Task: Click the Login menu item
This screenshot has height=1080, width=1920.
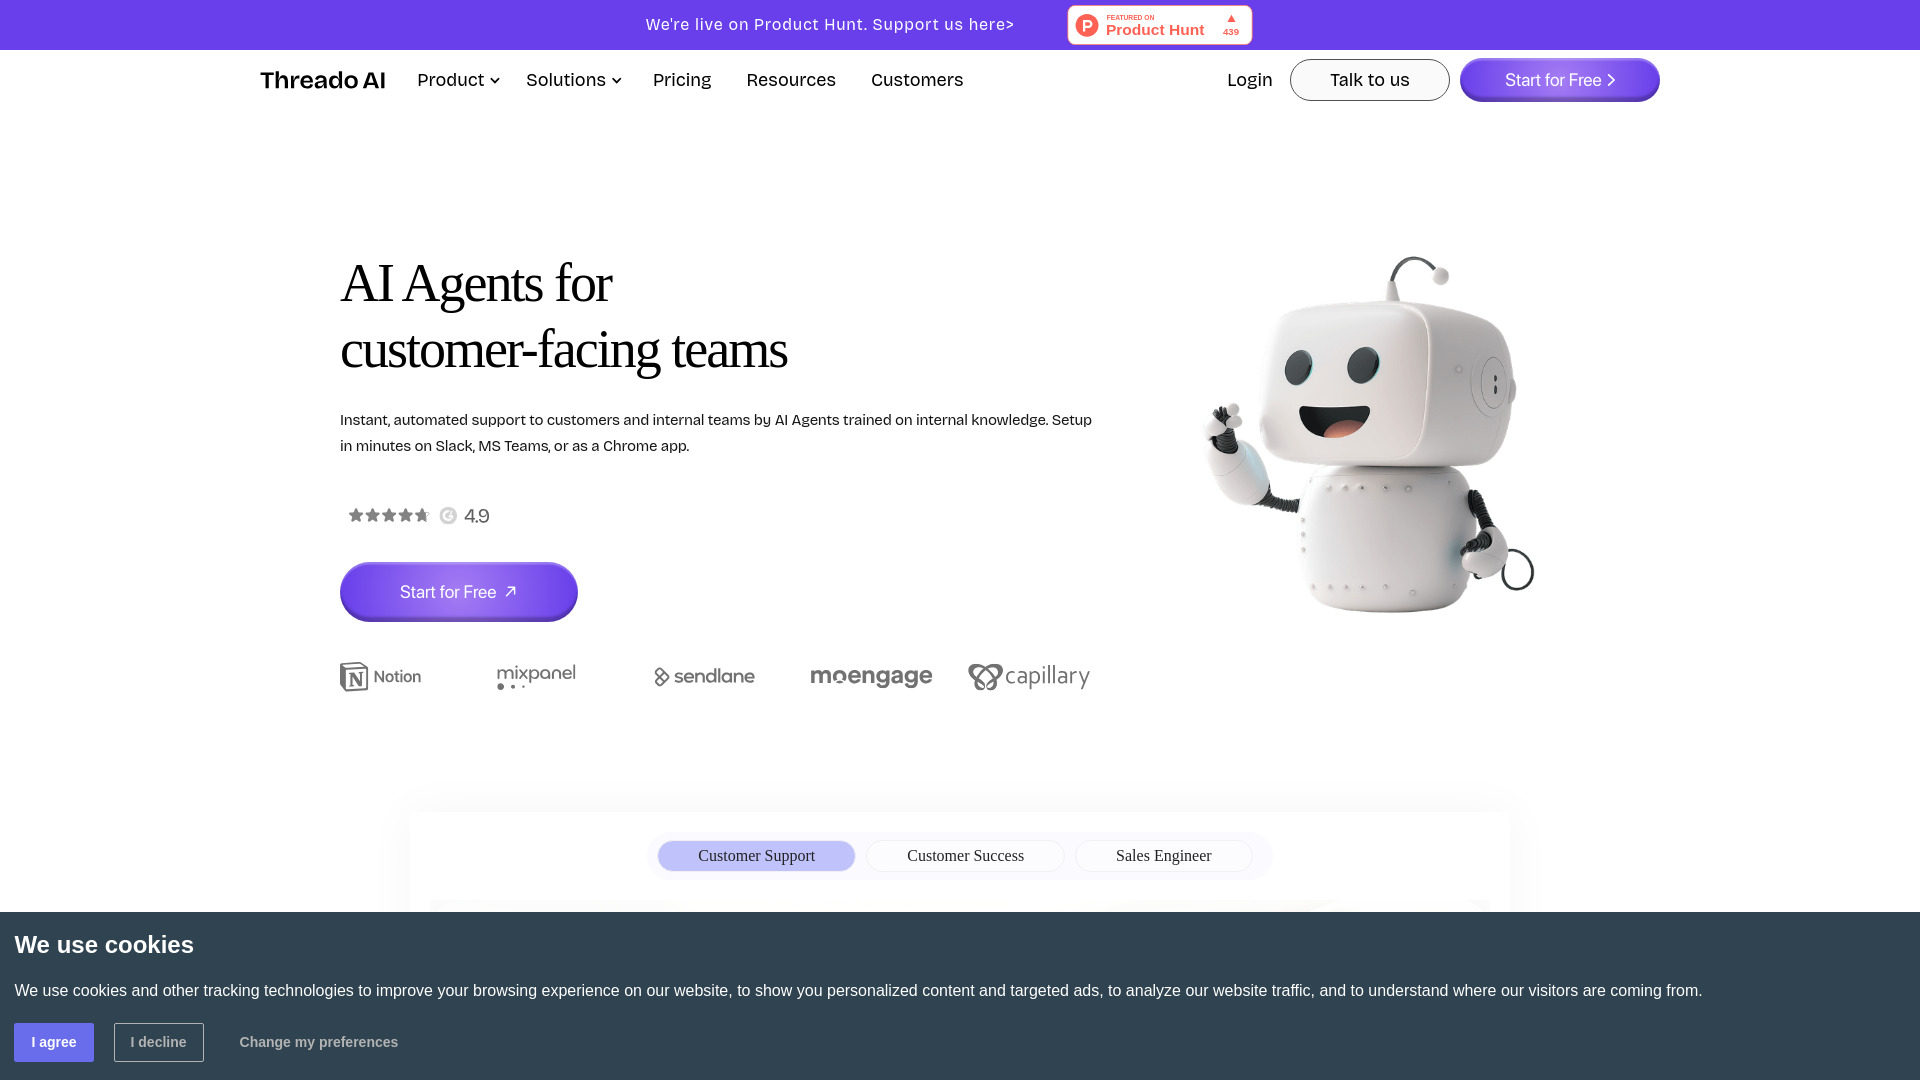Action: pyautogui.click(x=1249, y=79)
